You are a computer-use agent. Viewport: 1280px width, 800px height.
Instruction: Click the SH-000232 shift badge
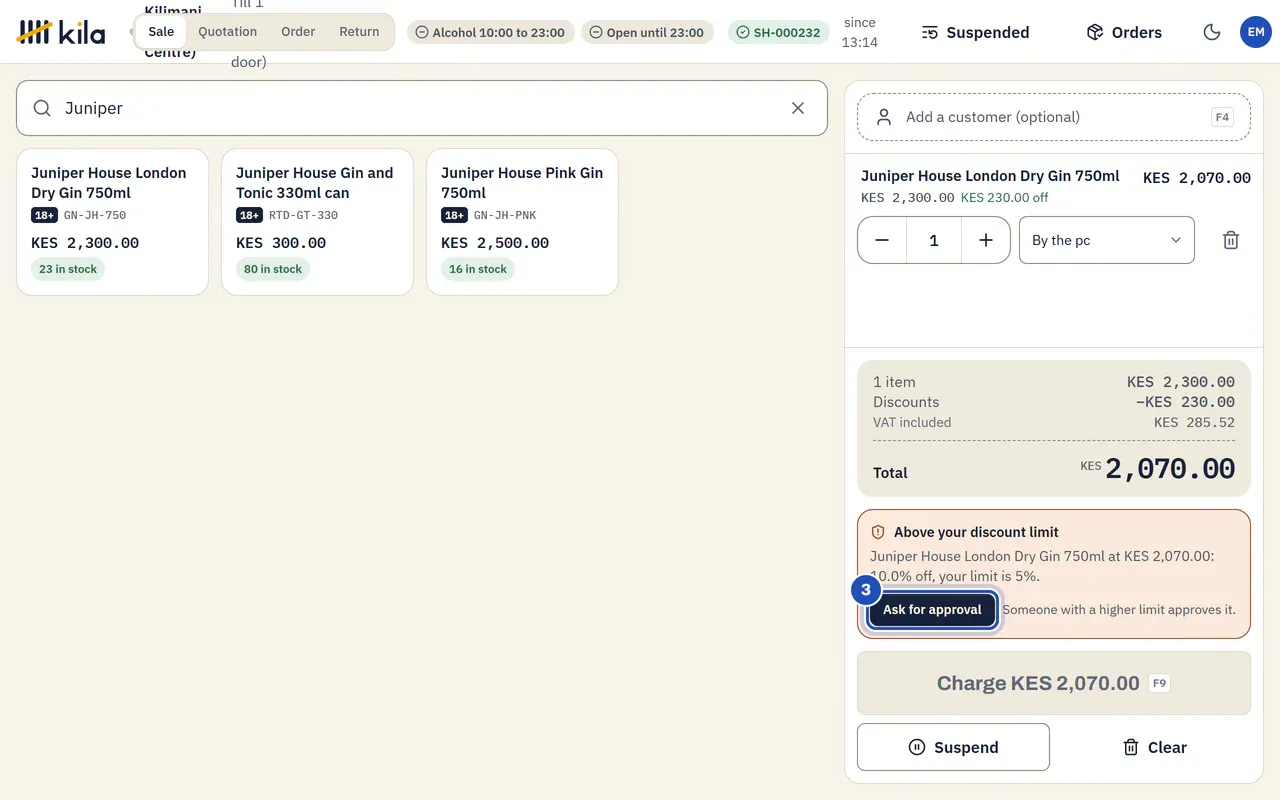(779, 32)
